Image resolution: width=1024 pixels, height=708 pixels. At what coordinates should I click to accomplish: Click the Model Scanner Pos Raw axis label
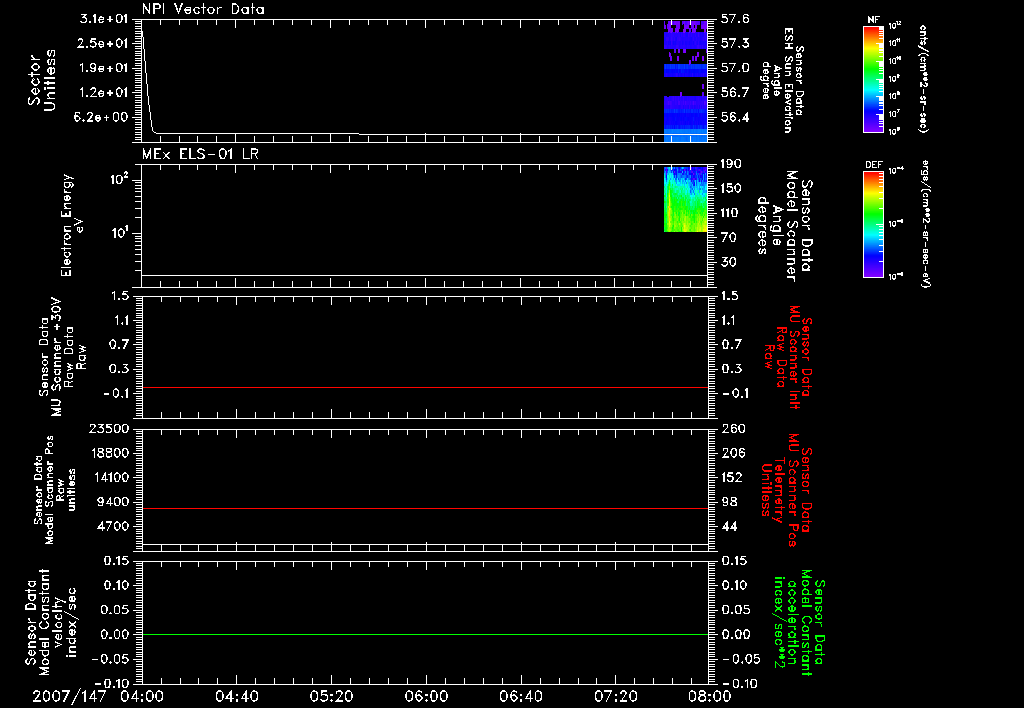(x=55, y=490)
